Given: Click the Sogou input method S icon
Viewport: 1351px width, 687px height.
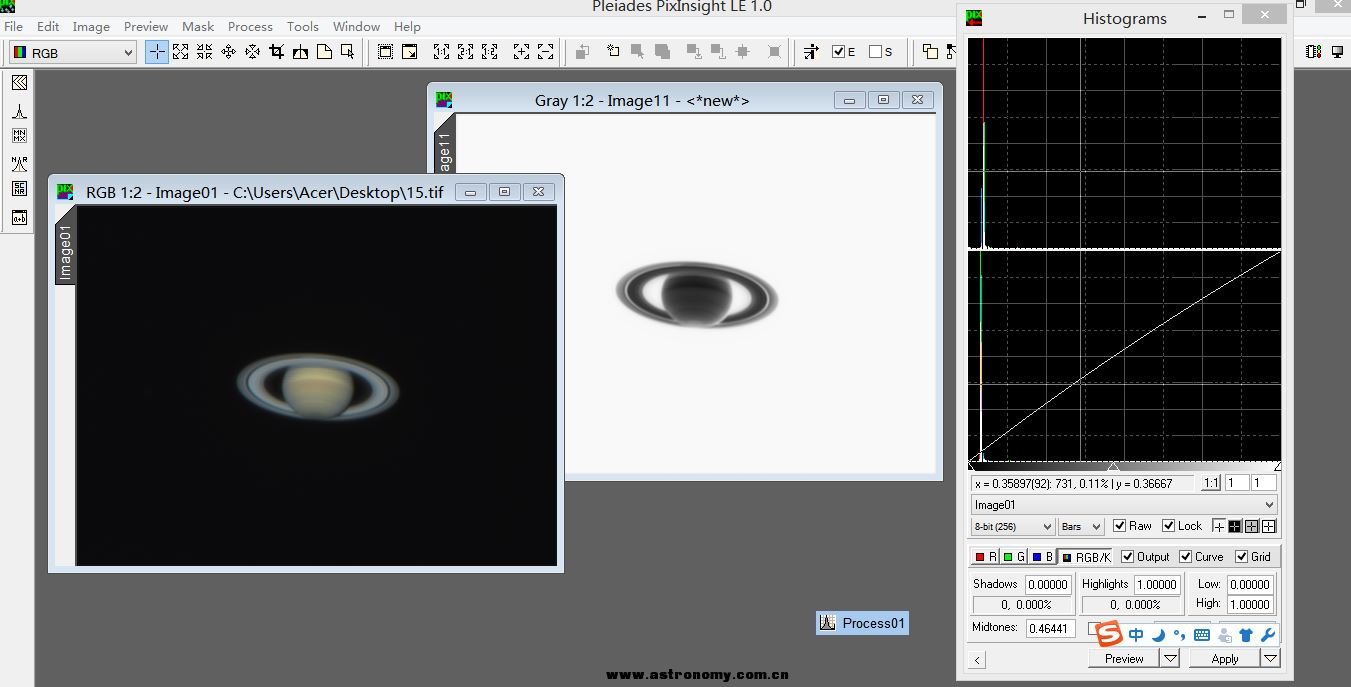Looking at the screenshot, I should [1108, 633].
